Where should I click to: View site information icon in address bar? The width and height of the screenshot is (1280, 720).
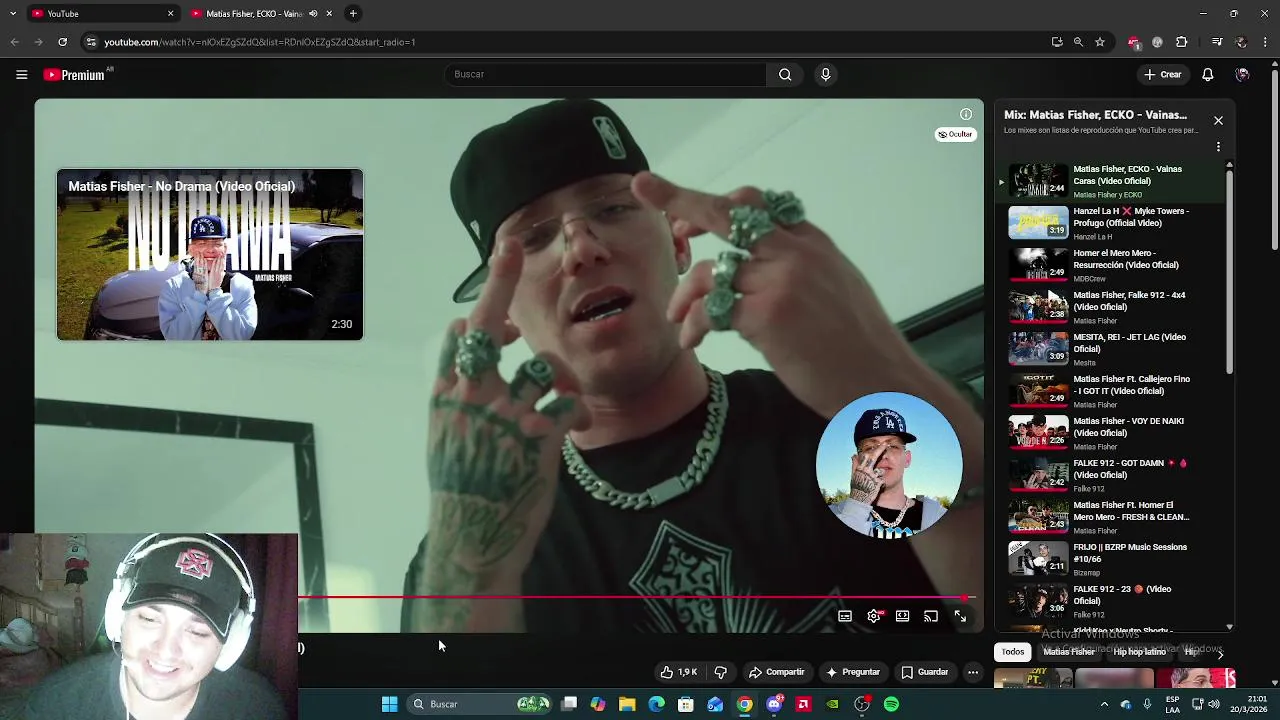(91, 42)
